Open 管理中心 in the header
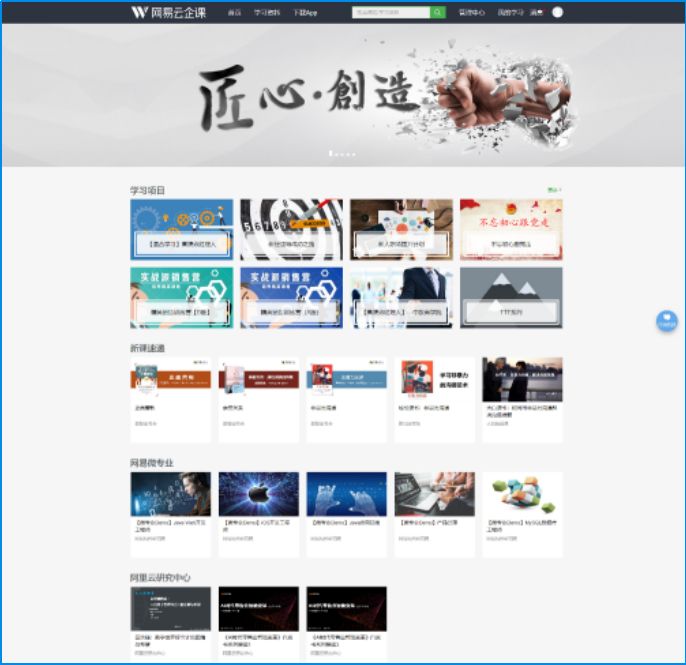Image resolution: width=686 pixels, height=665 pixels. point(471,13)
